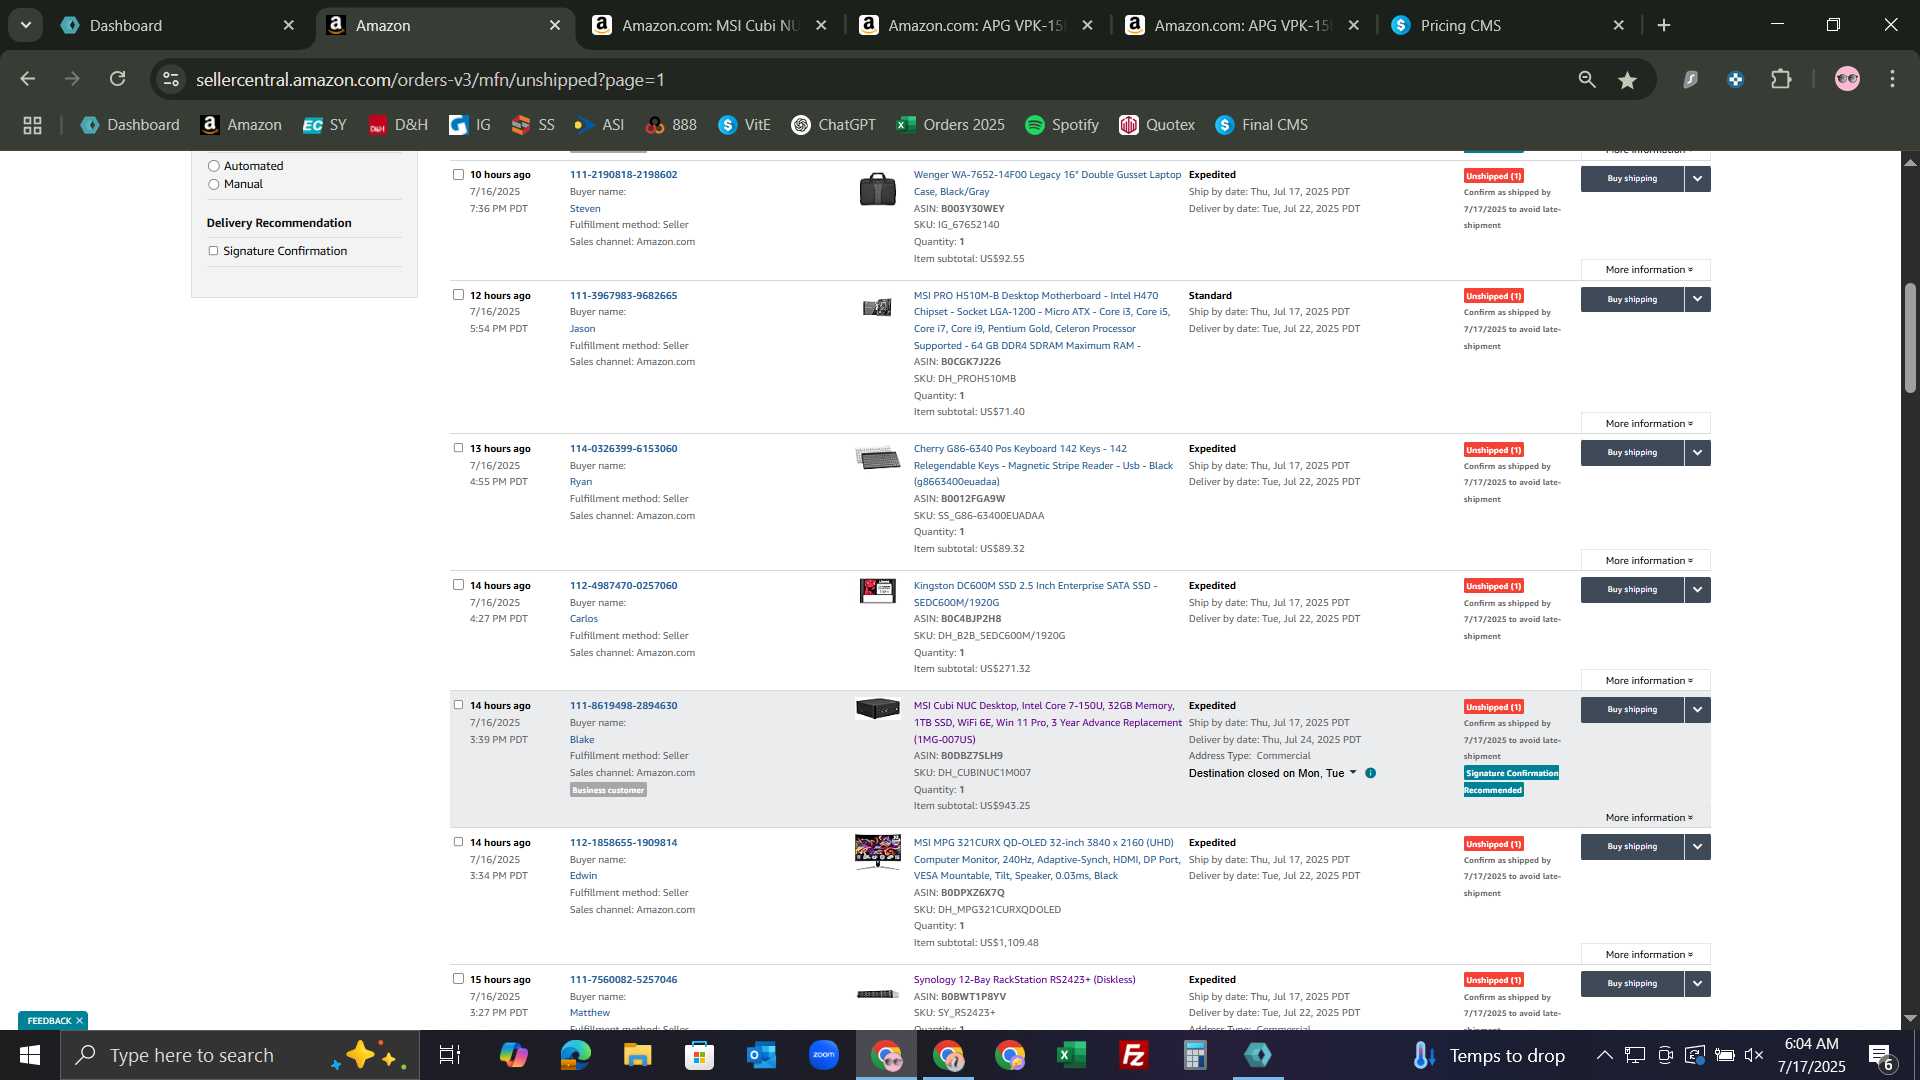Tick the checkbox for order 112-4987470-0257060
Image resolution: width=1920 pixels, height=1080 pixels.
tap(458, 585)
